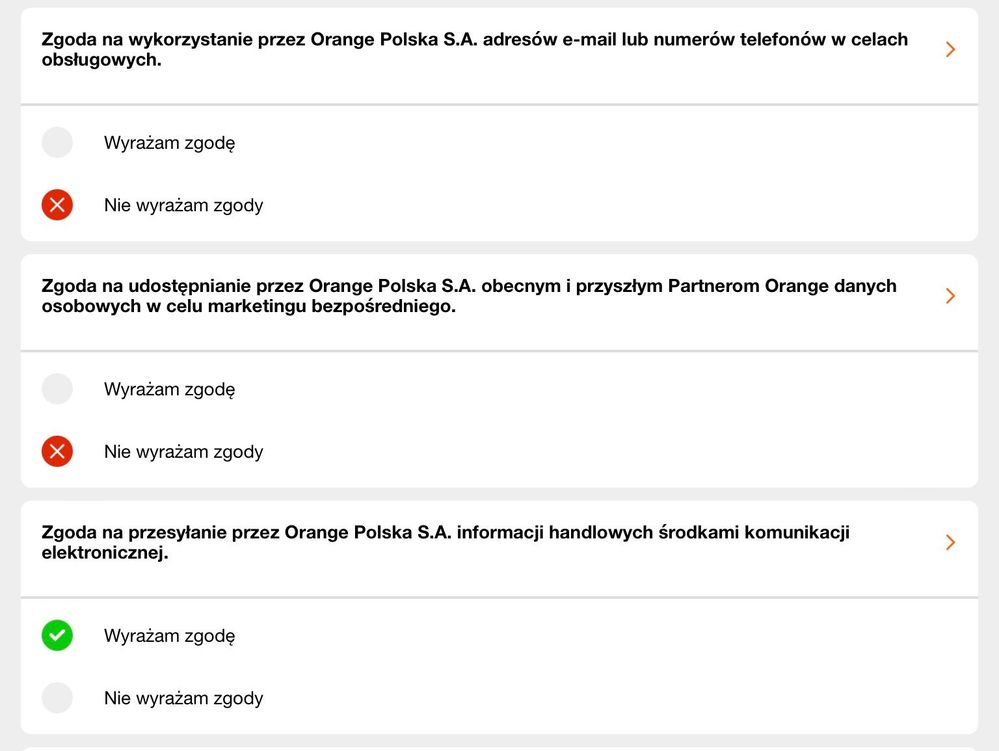
Task: Click 'Nie wyrażam zgody' label under service-purposes consent
Action: pos(183,205)
